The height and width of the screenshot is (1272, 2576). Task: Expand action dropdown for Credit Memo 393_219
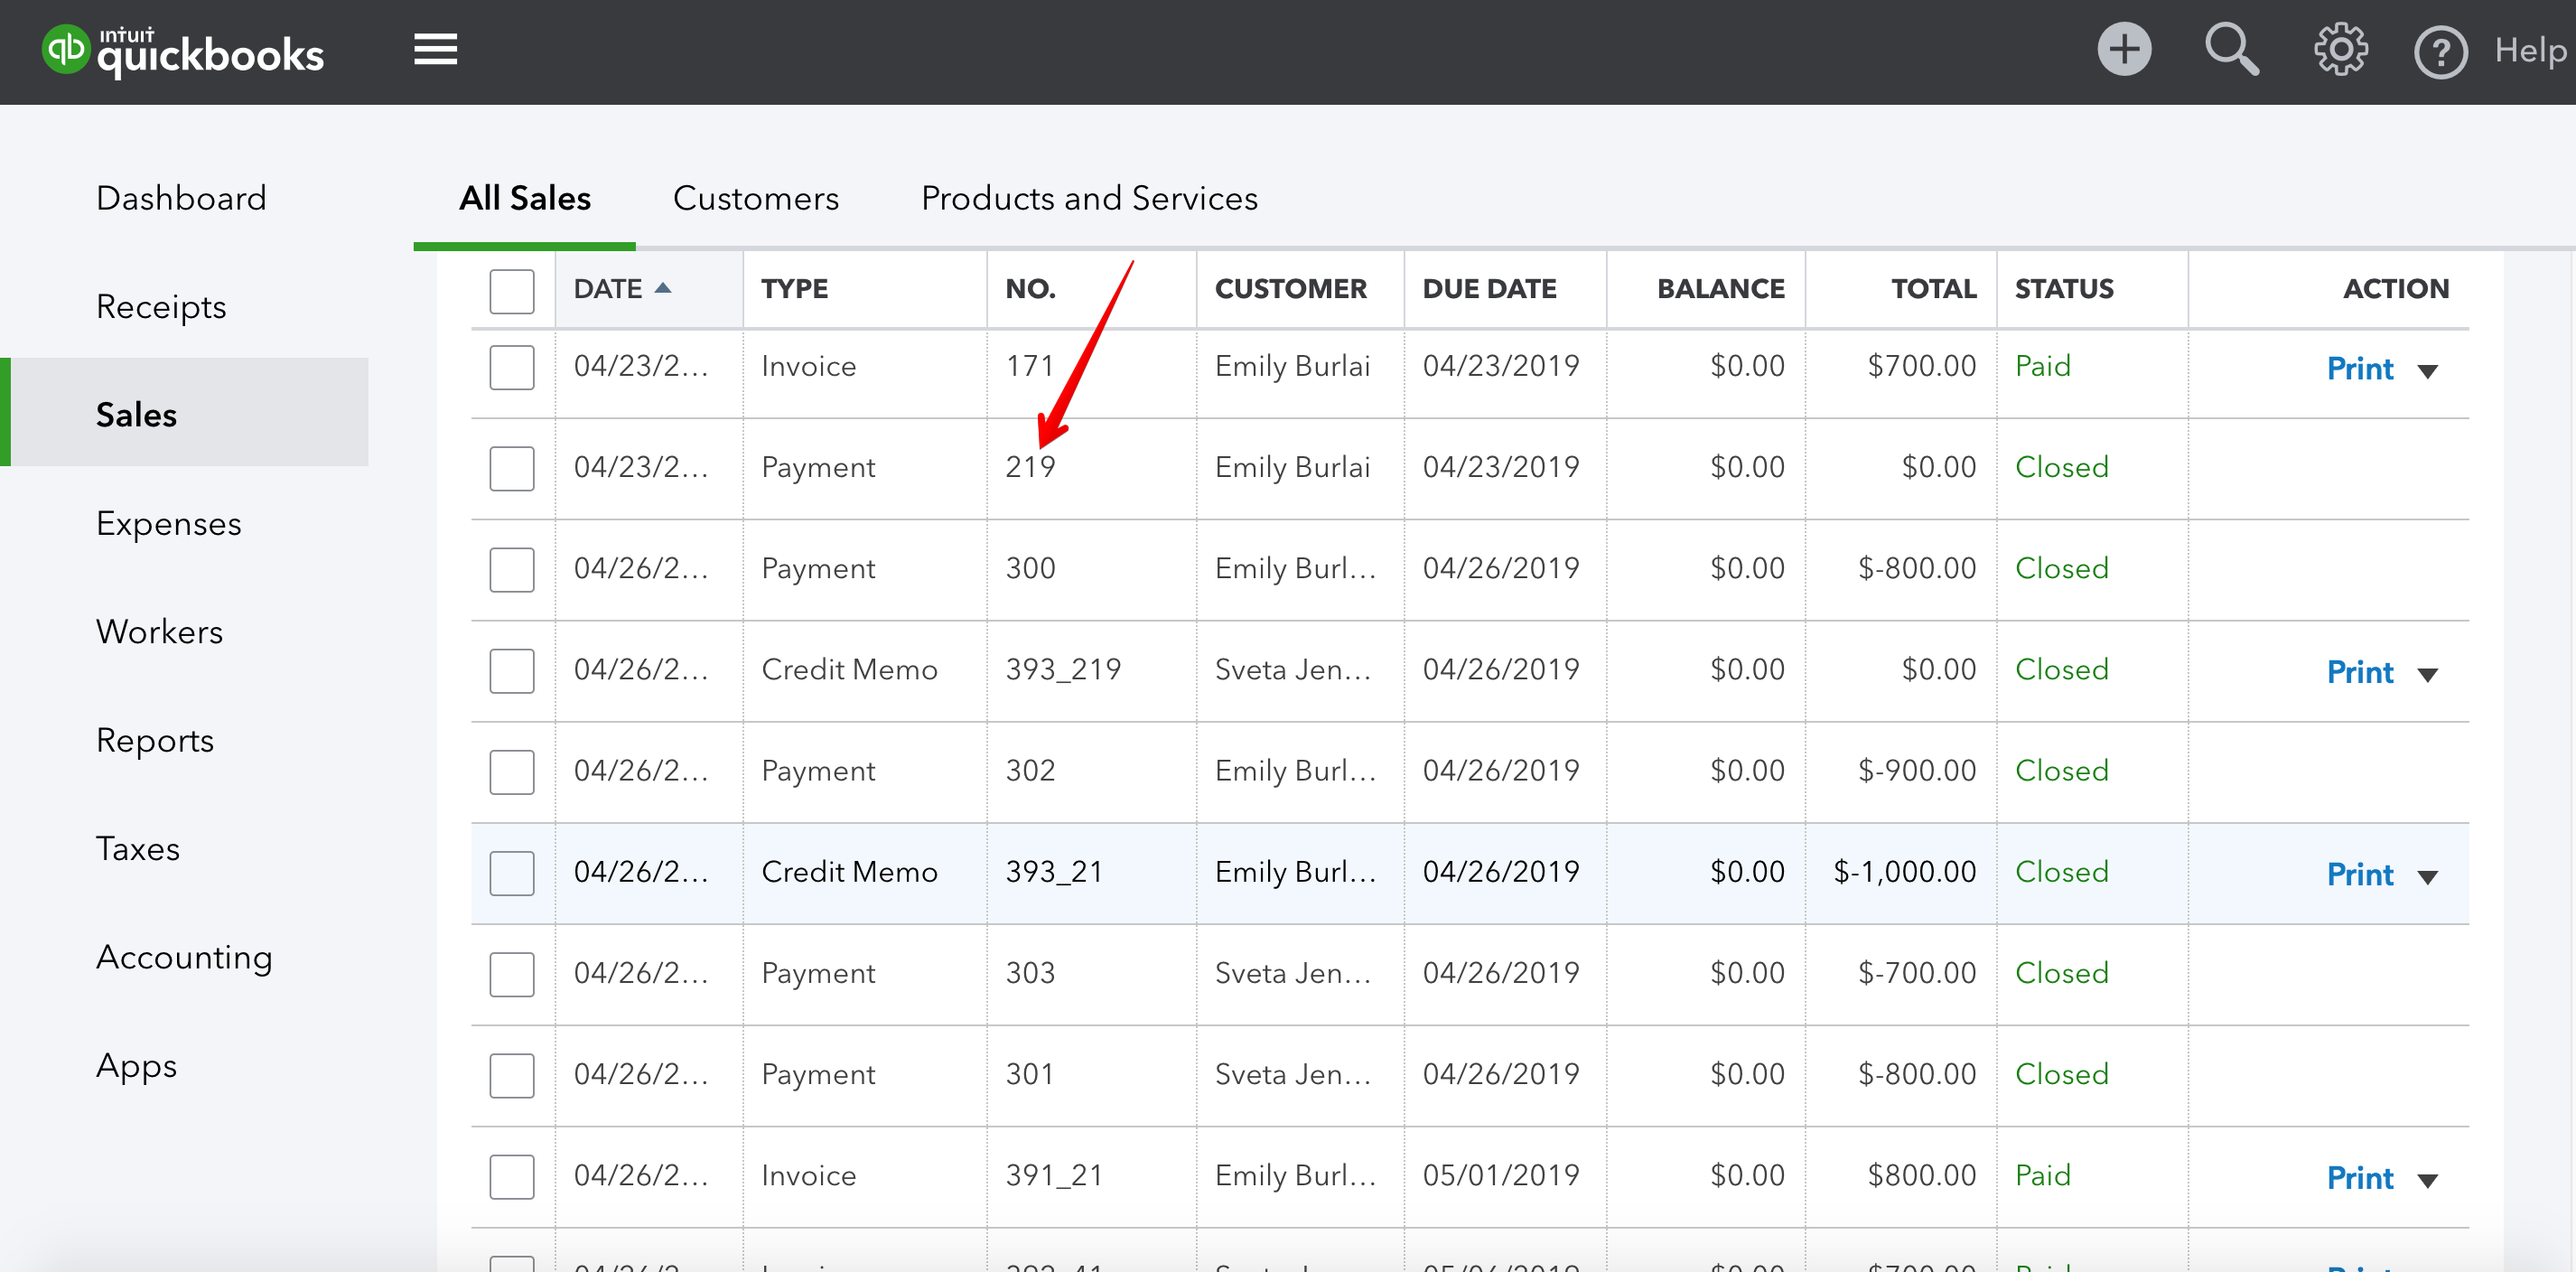(2427, 675)
